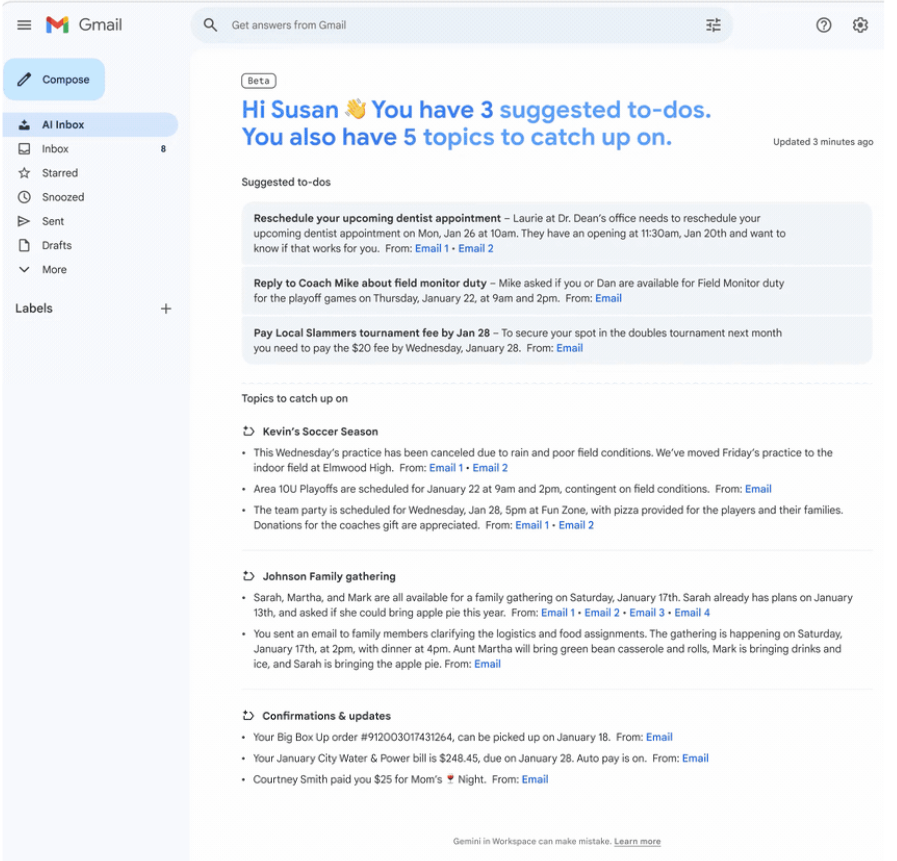Open Email 1 for dentist appointment to-do
The height and width of the screenshot is (861, 897).
(x=432, y=248)
